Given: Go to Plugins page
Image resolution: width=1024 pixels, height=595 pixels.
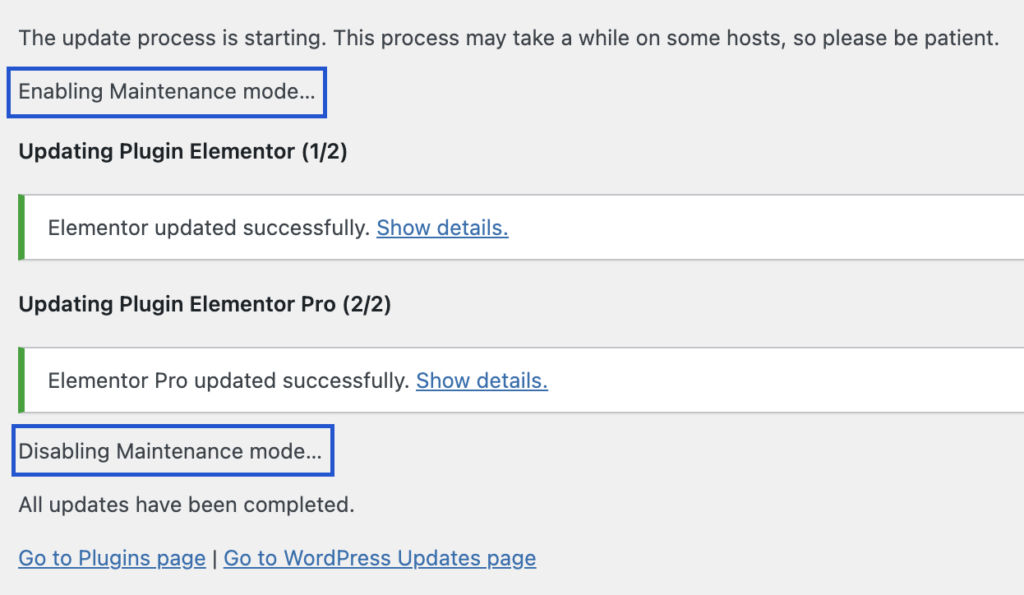Looking at the screenshot, I should [x=112, y=558].
